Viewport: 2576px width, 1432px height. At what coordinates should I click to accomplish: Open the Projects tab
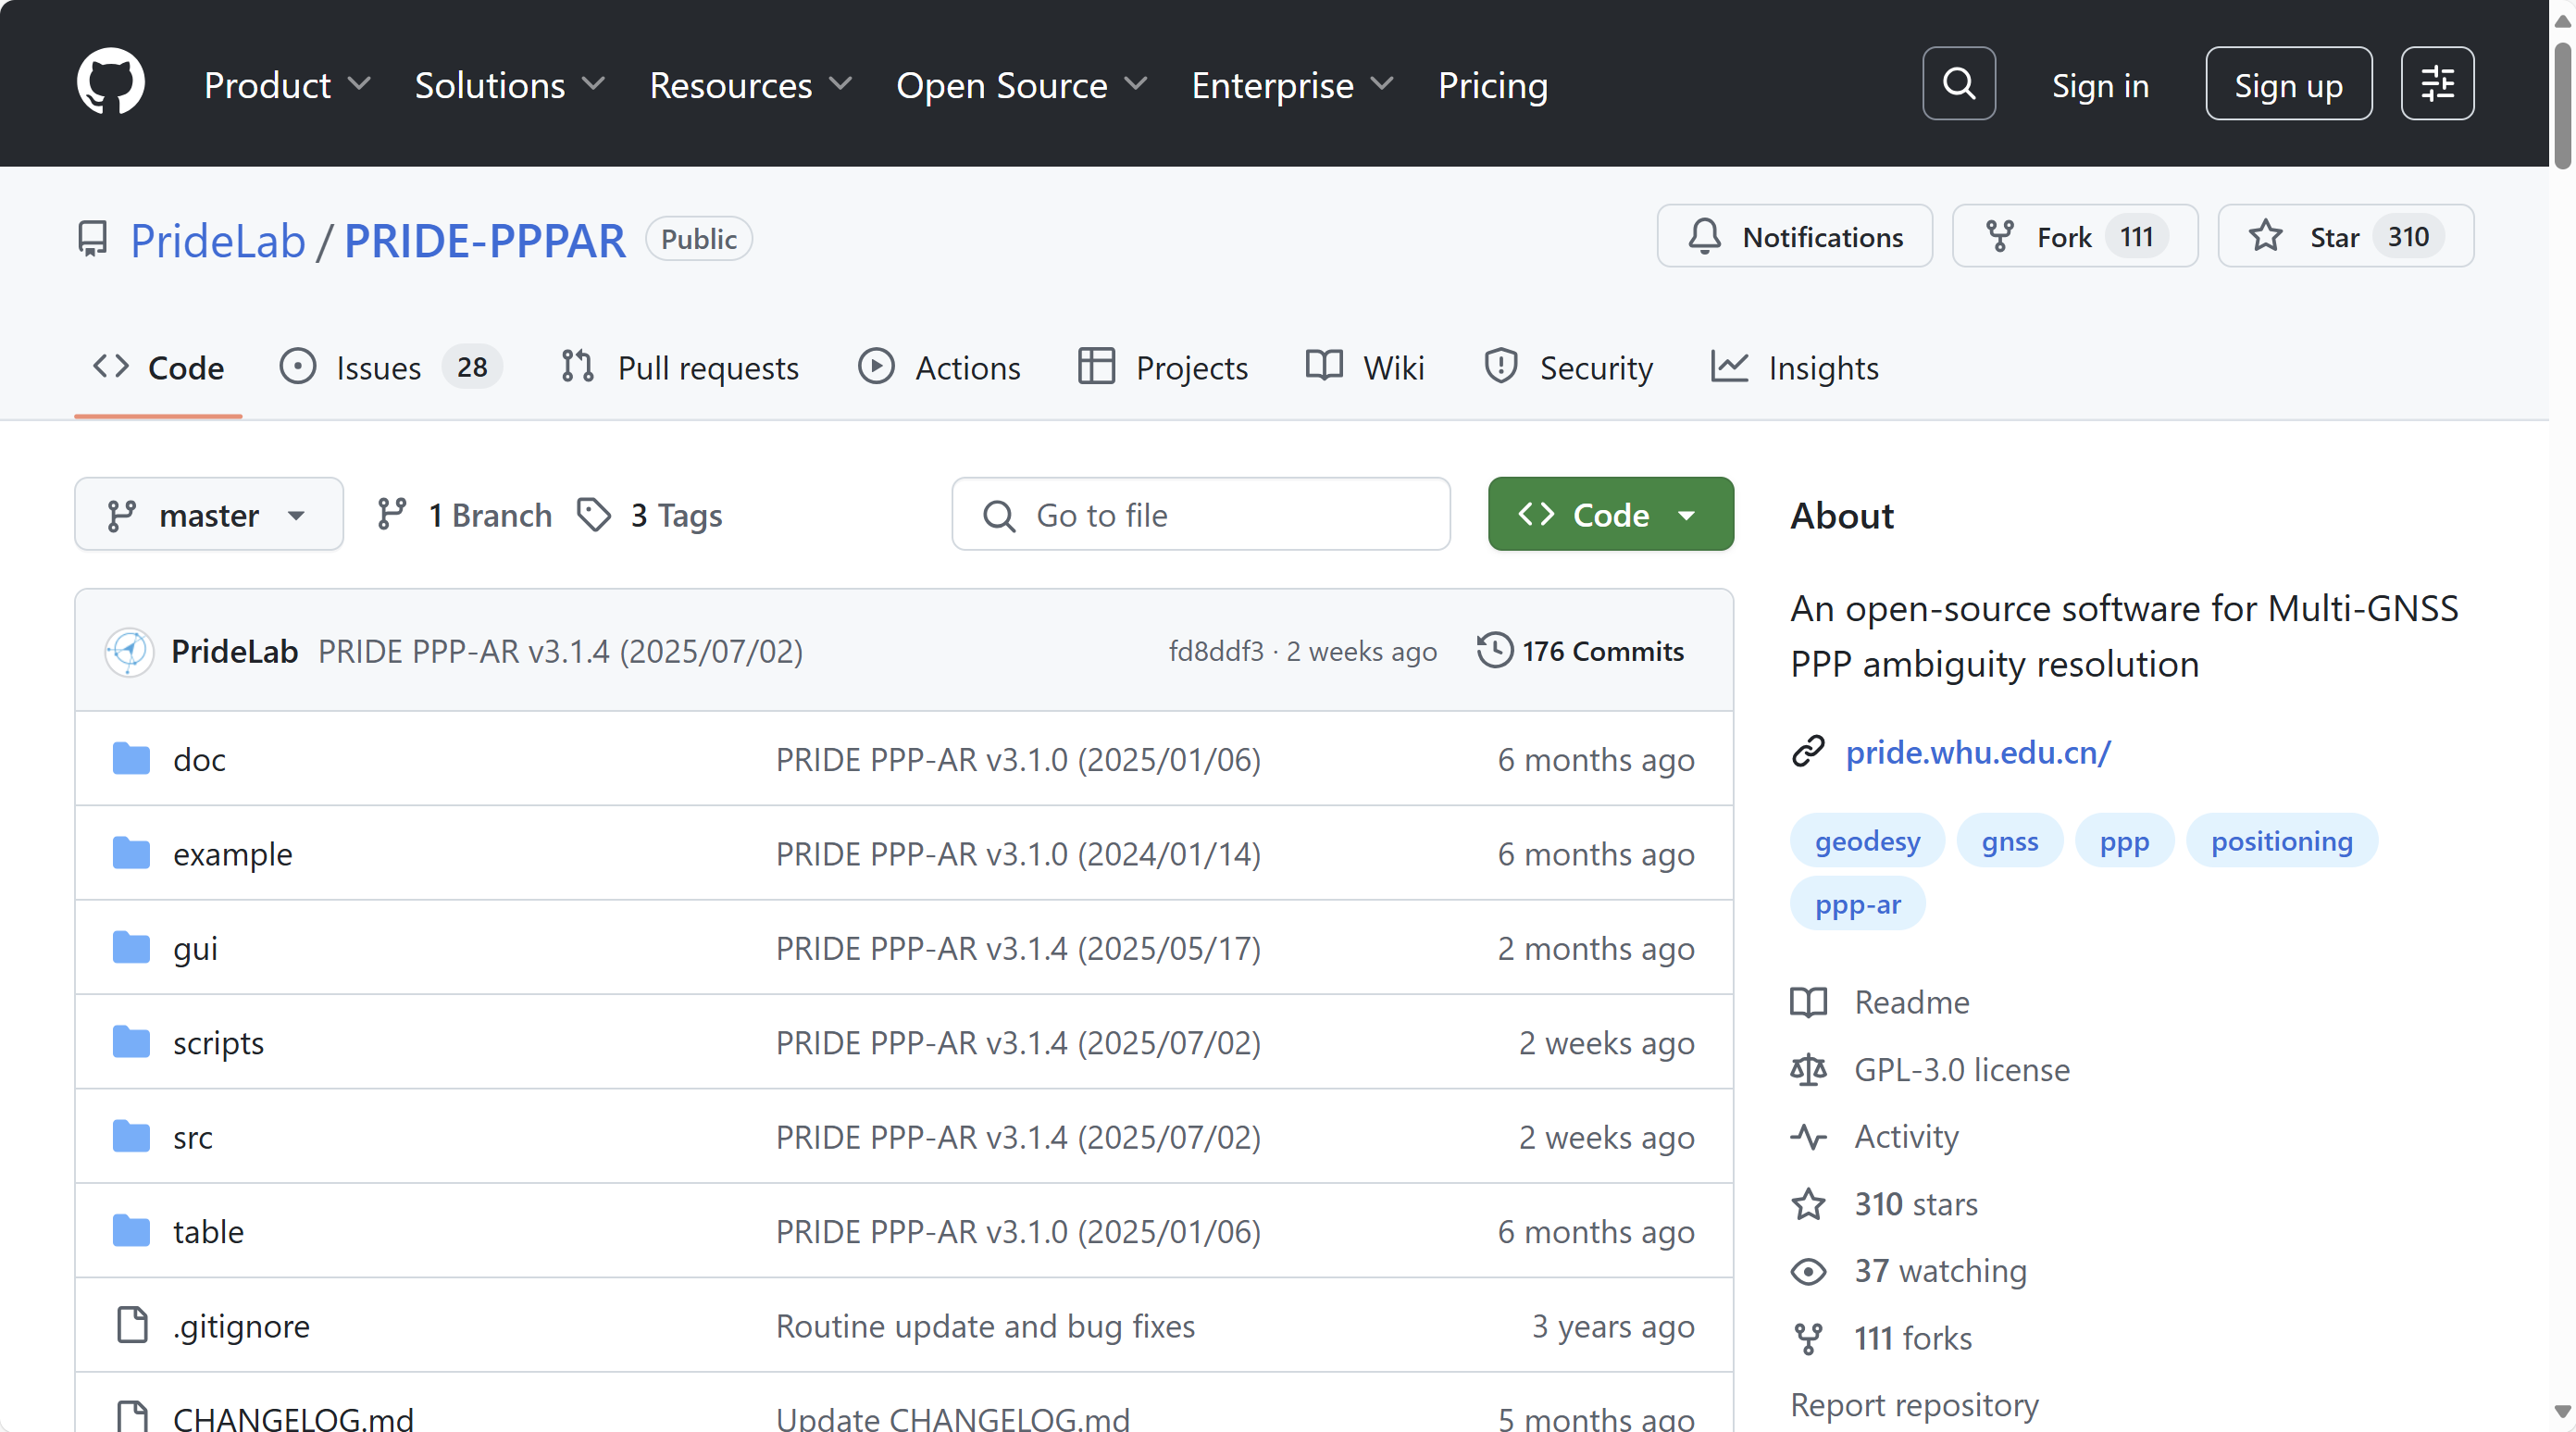point(1163,368)
